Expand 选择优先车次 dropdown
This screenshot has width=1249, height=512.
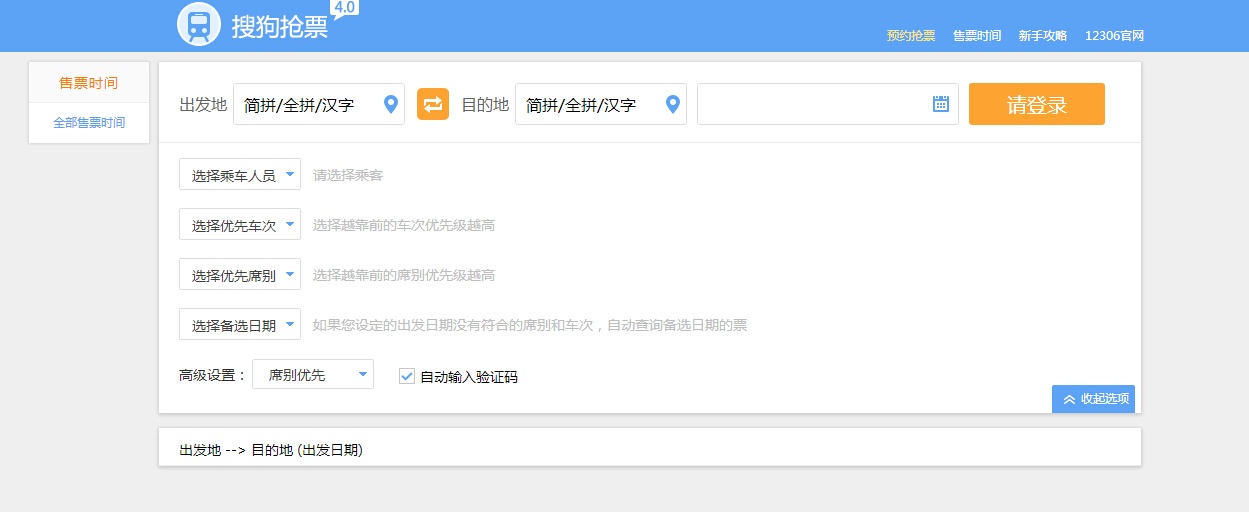click(x=240, y=225)
